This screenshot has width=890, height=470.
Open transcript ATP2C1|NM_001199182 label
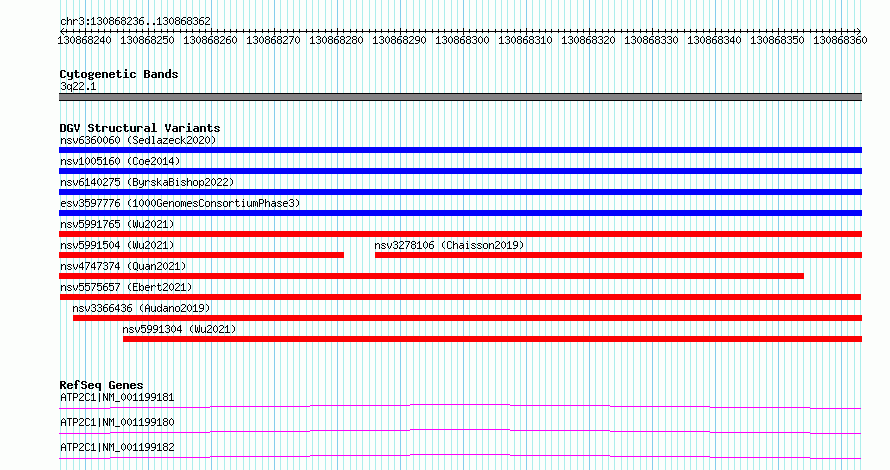117,447
